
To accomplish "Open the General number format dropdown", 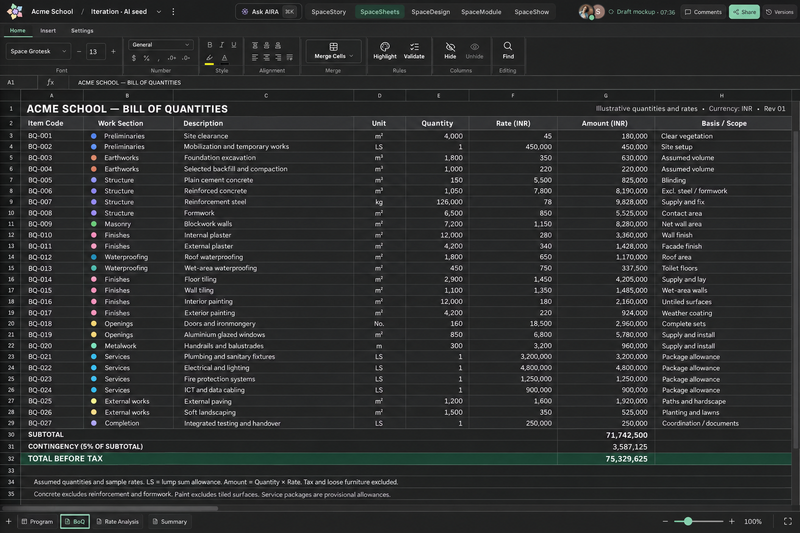I will pos(161,45).
